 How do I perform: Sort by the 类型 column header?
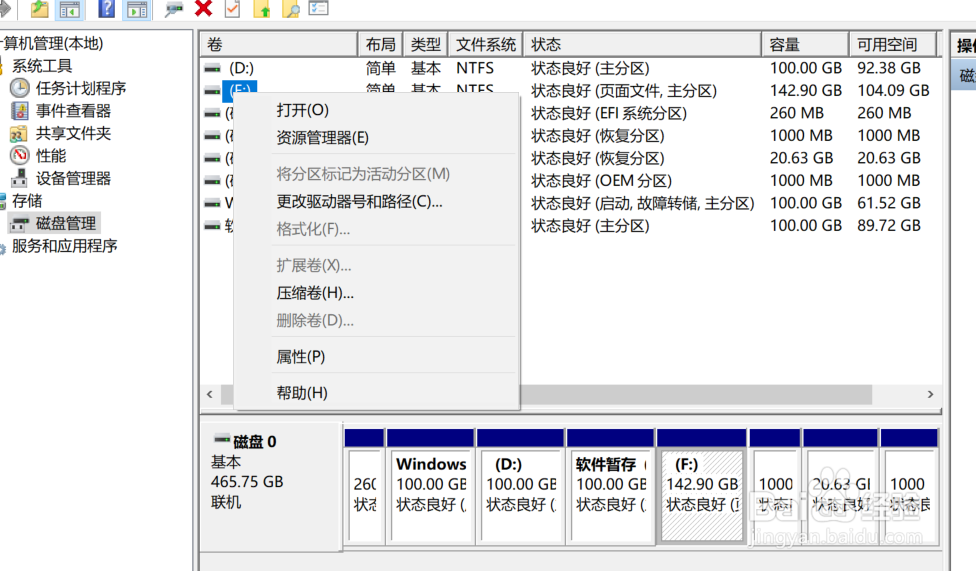[x=426, y=44]
